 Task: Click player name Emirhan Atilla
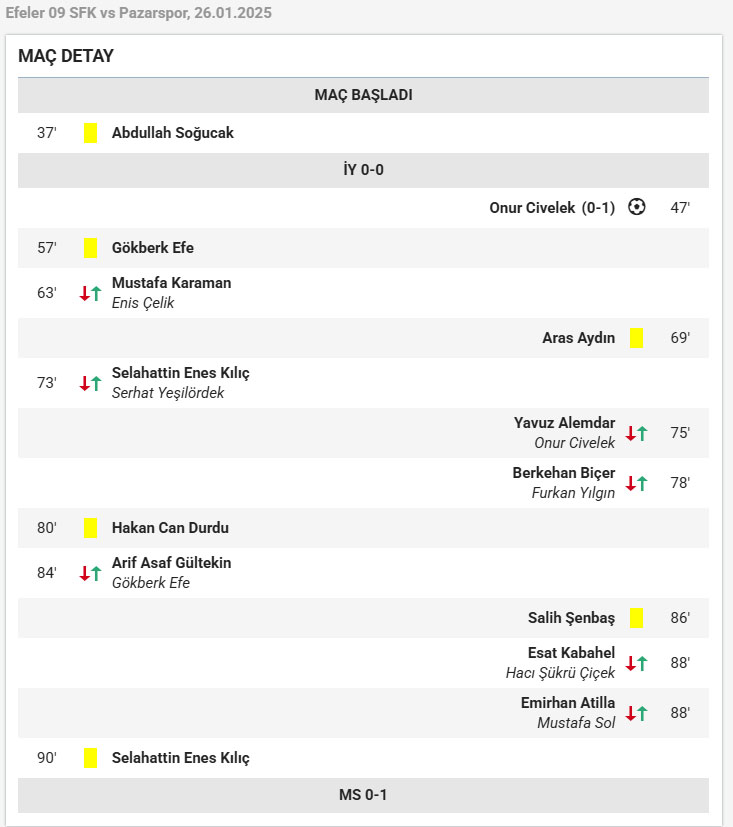pos(568,703)
